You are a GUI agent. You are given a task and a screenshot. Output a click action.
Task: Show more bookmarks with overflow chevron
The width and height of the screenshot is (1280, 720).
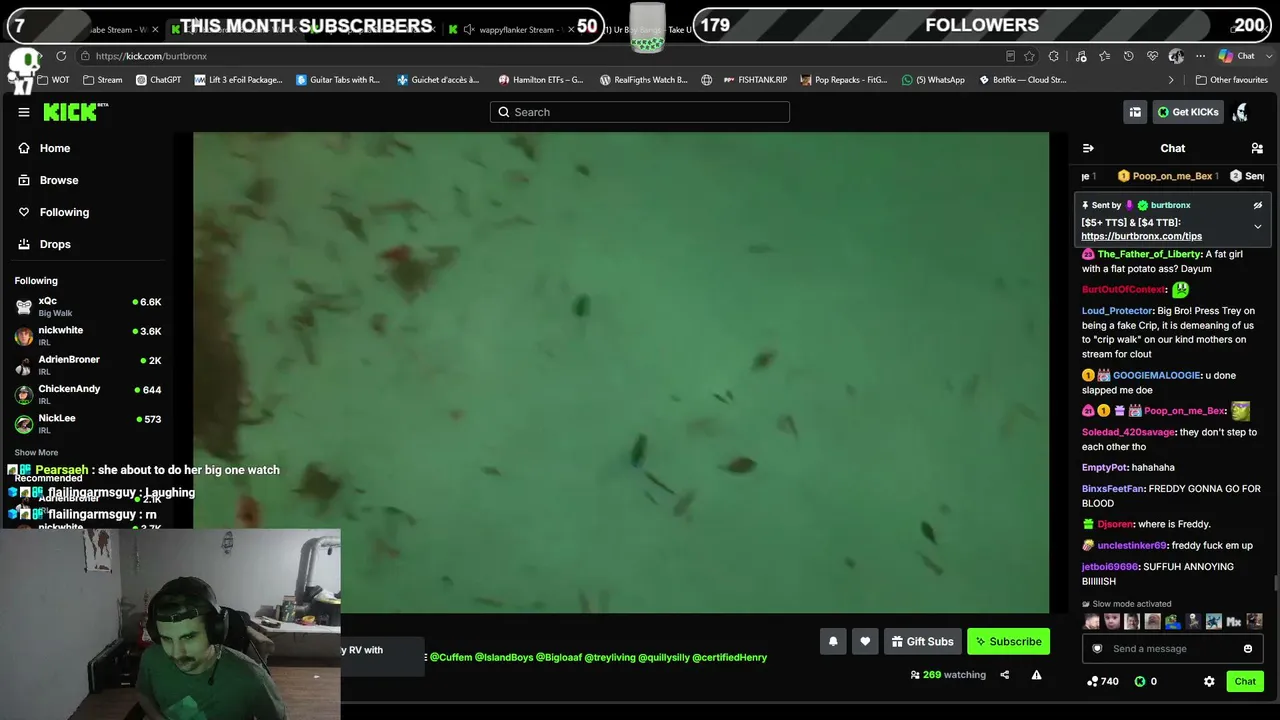coord(1171,80)
